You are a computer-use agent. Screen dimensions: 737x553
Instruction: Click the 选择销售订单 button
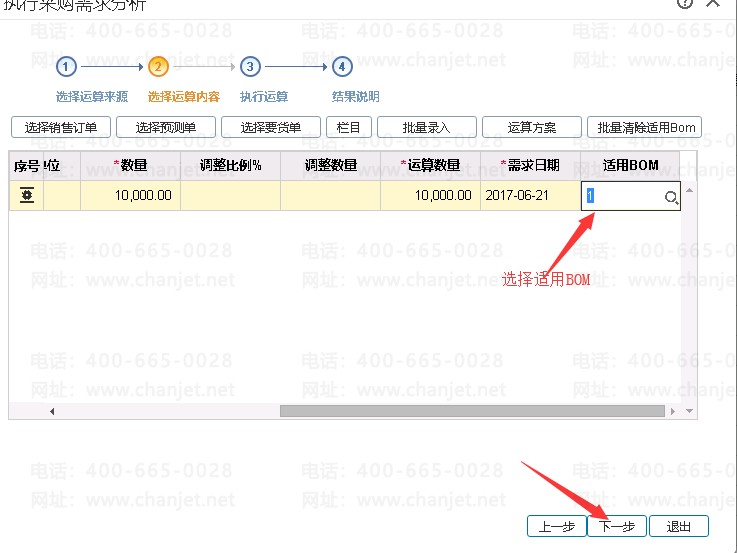[61, 127]
